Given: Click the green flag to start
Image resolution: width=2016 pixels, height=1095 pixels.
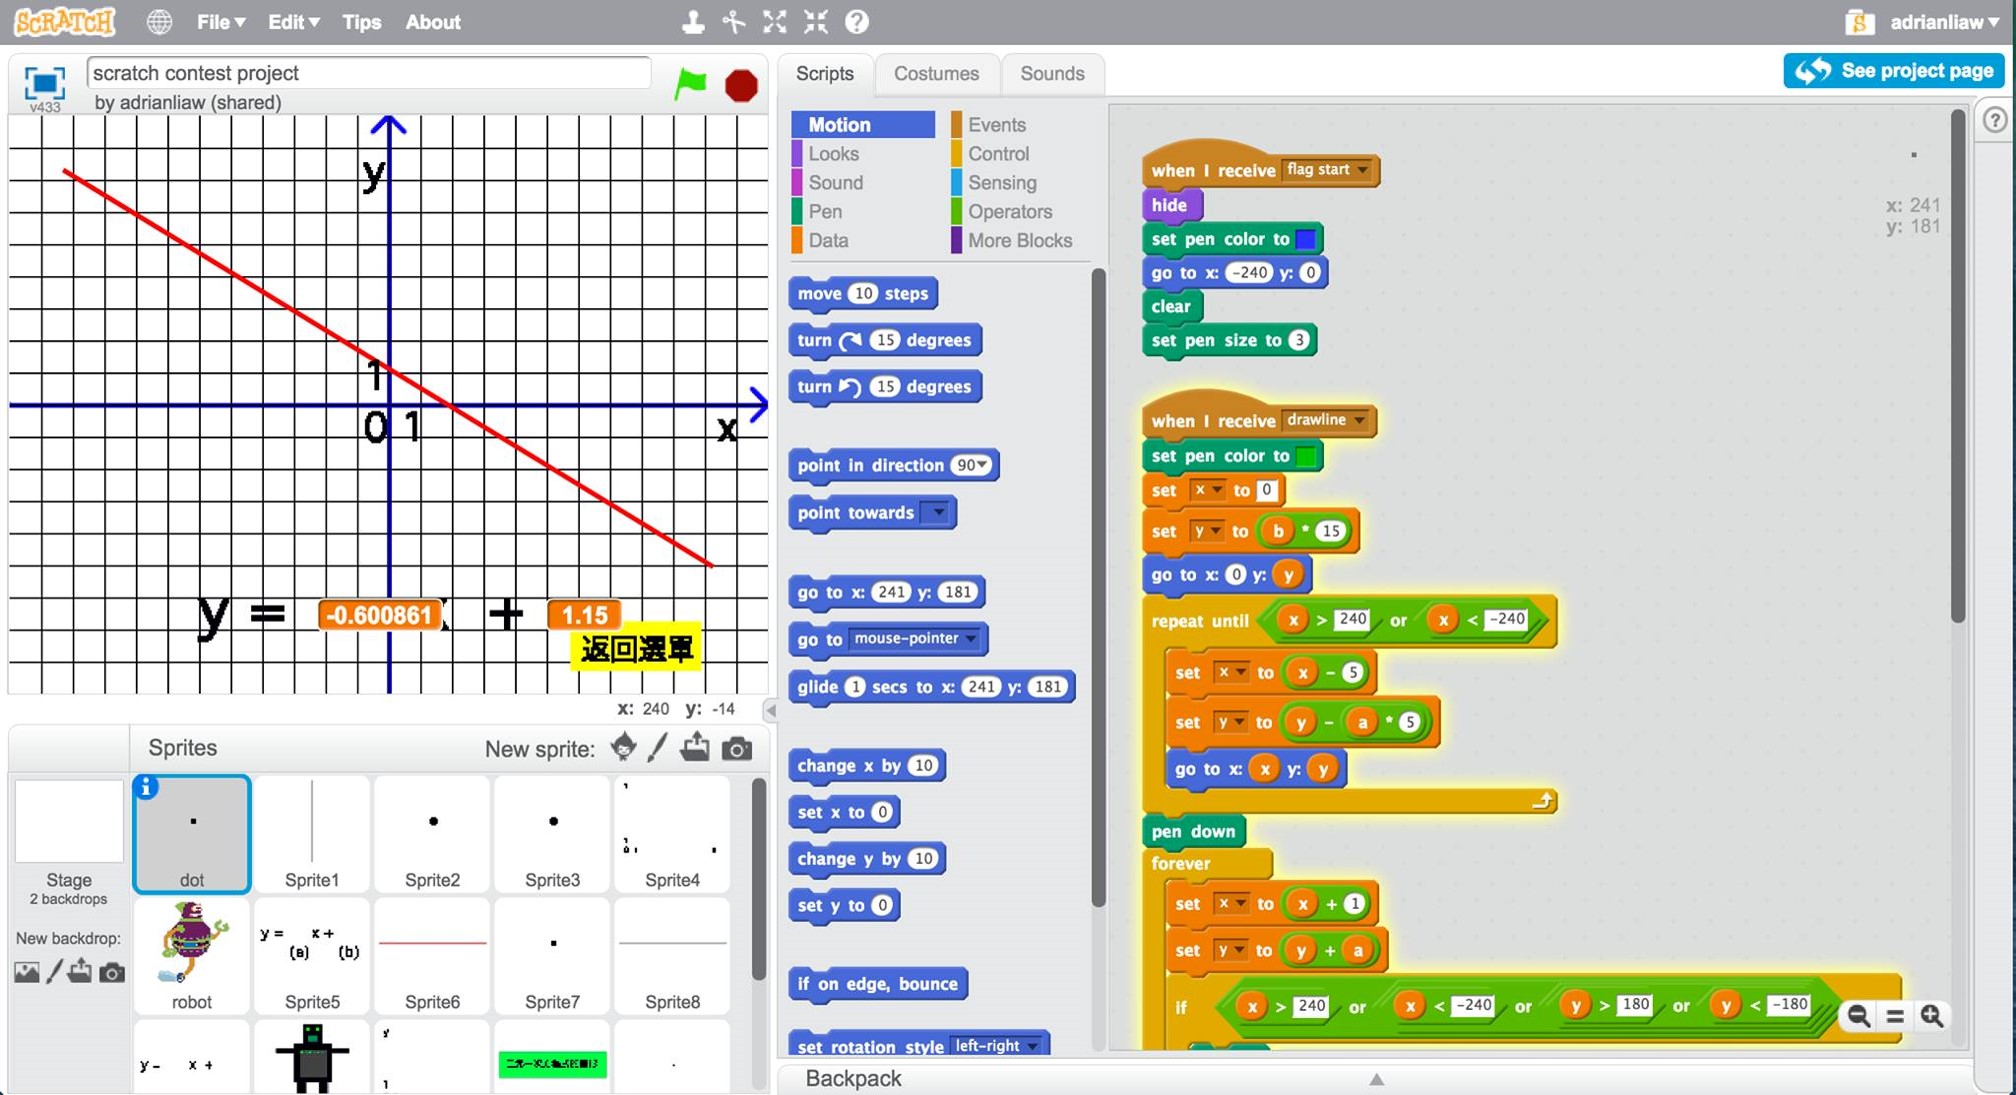Looking at the screenshot, I should point(690,84).
